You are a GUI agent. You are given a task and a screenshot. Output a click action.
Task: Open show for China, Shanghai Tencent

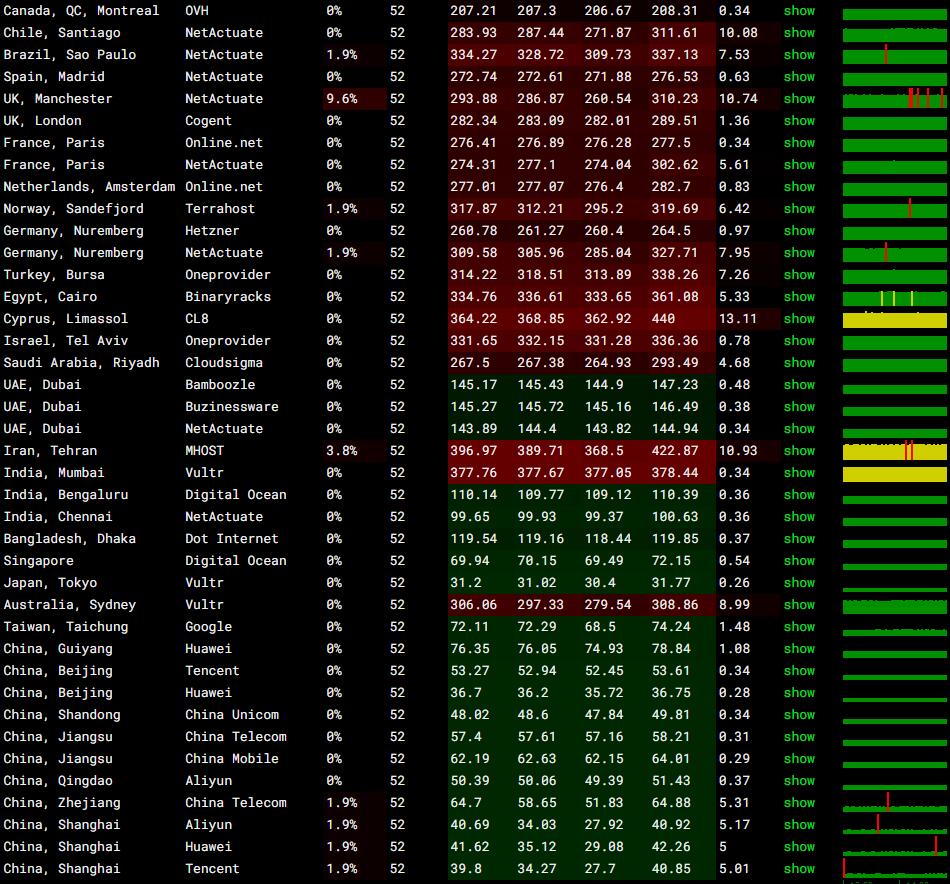click(x=799, y=869)
